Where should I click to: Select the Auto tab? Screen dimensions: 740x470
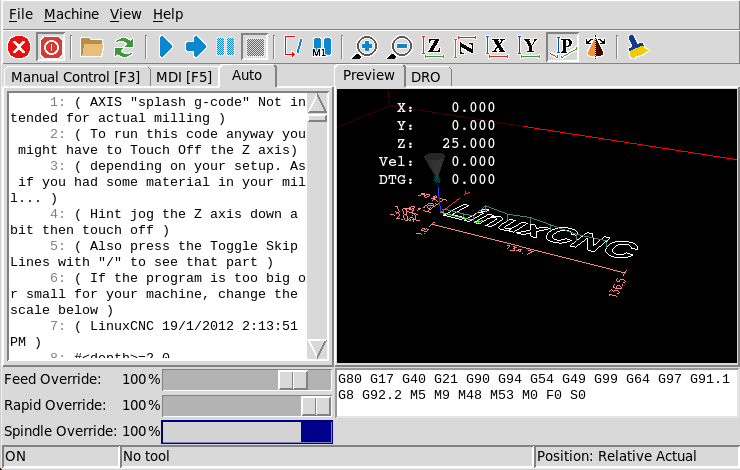point(247,76)
